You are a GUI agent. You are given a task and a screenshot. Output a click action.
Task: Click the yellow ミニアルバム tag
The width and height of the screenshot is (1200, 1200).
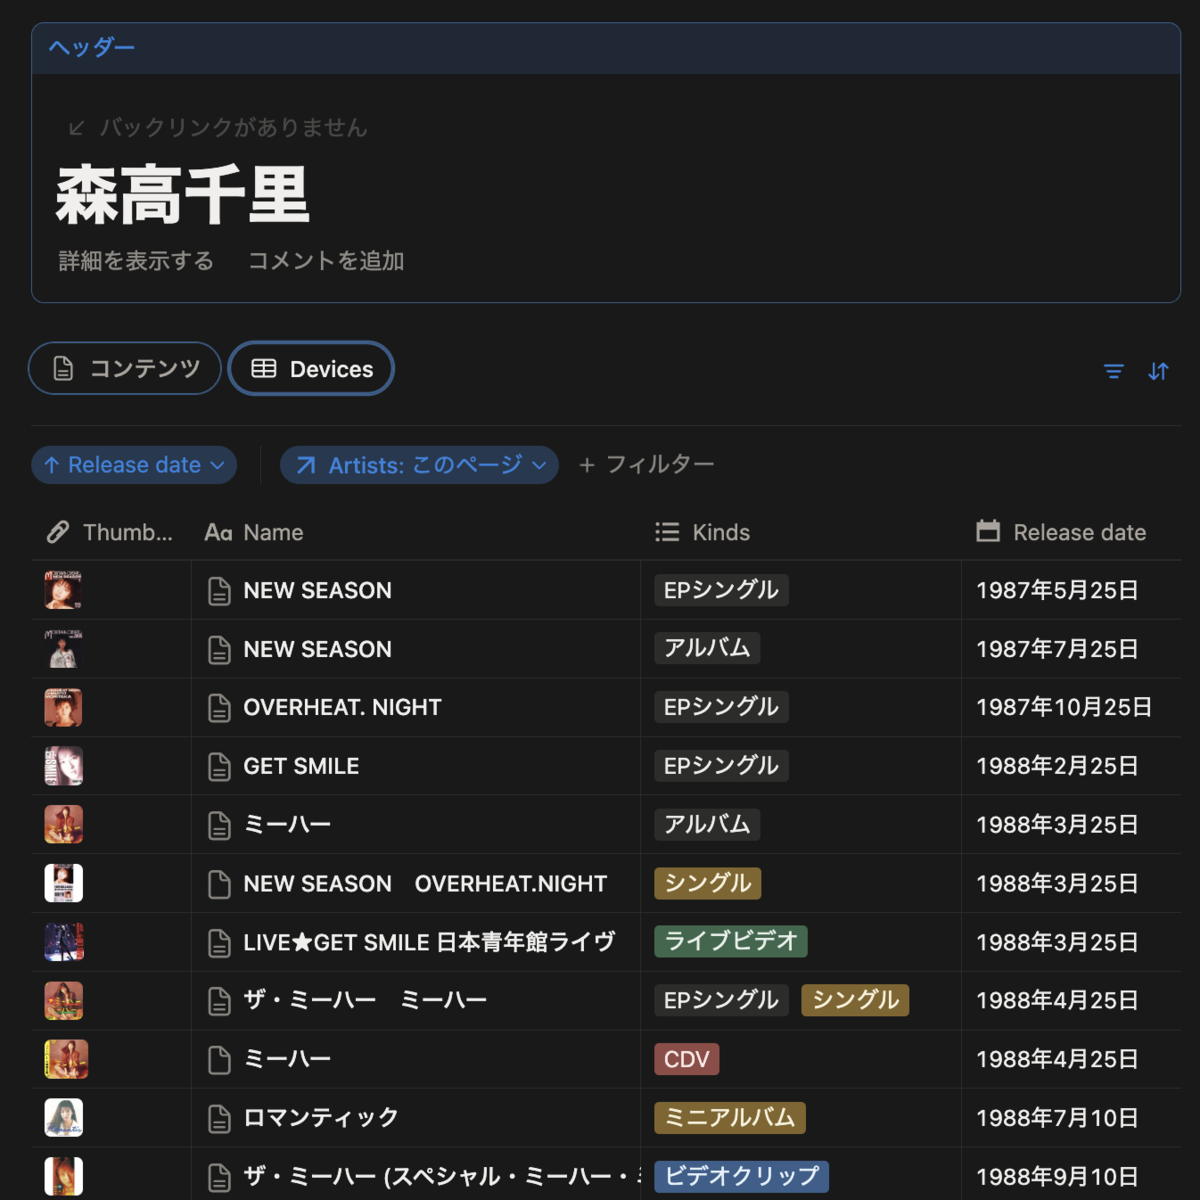pyautogui.click(x=730, y=1117)
